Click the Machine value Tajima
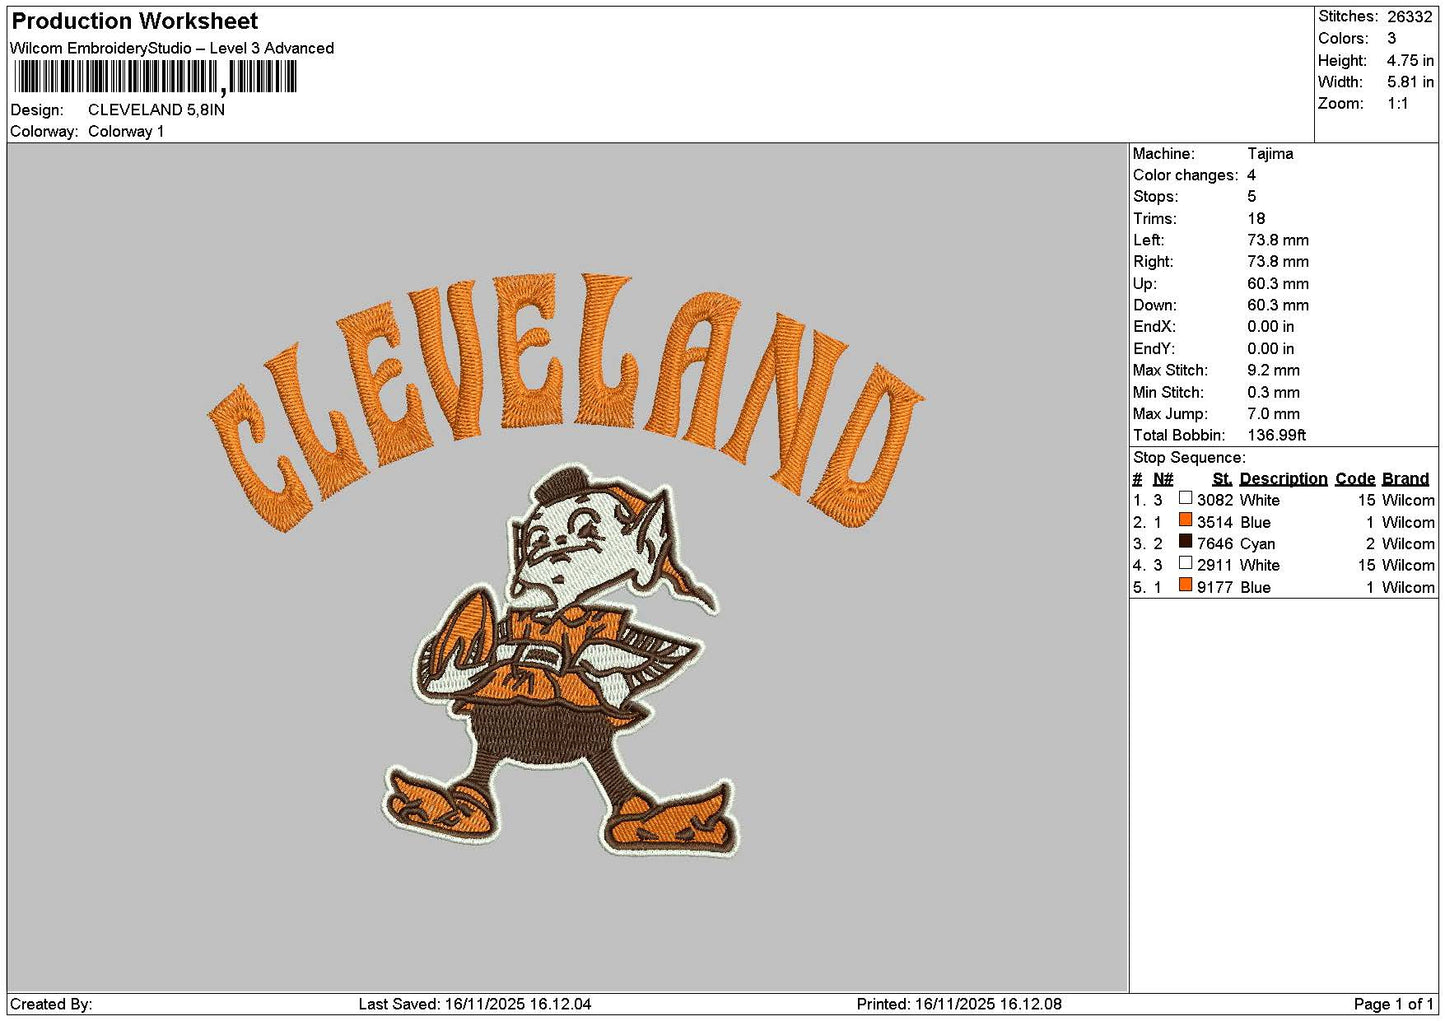Viewport: 1445px width, 1021px height. tap(1270, 154)
